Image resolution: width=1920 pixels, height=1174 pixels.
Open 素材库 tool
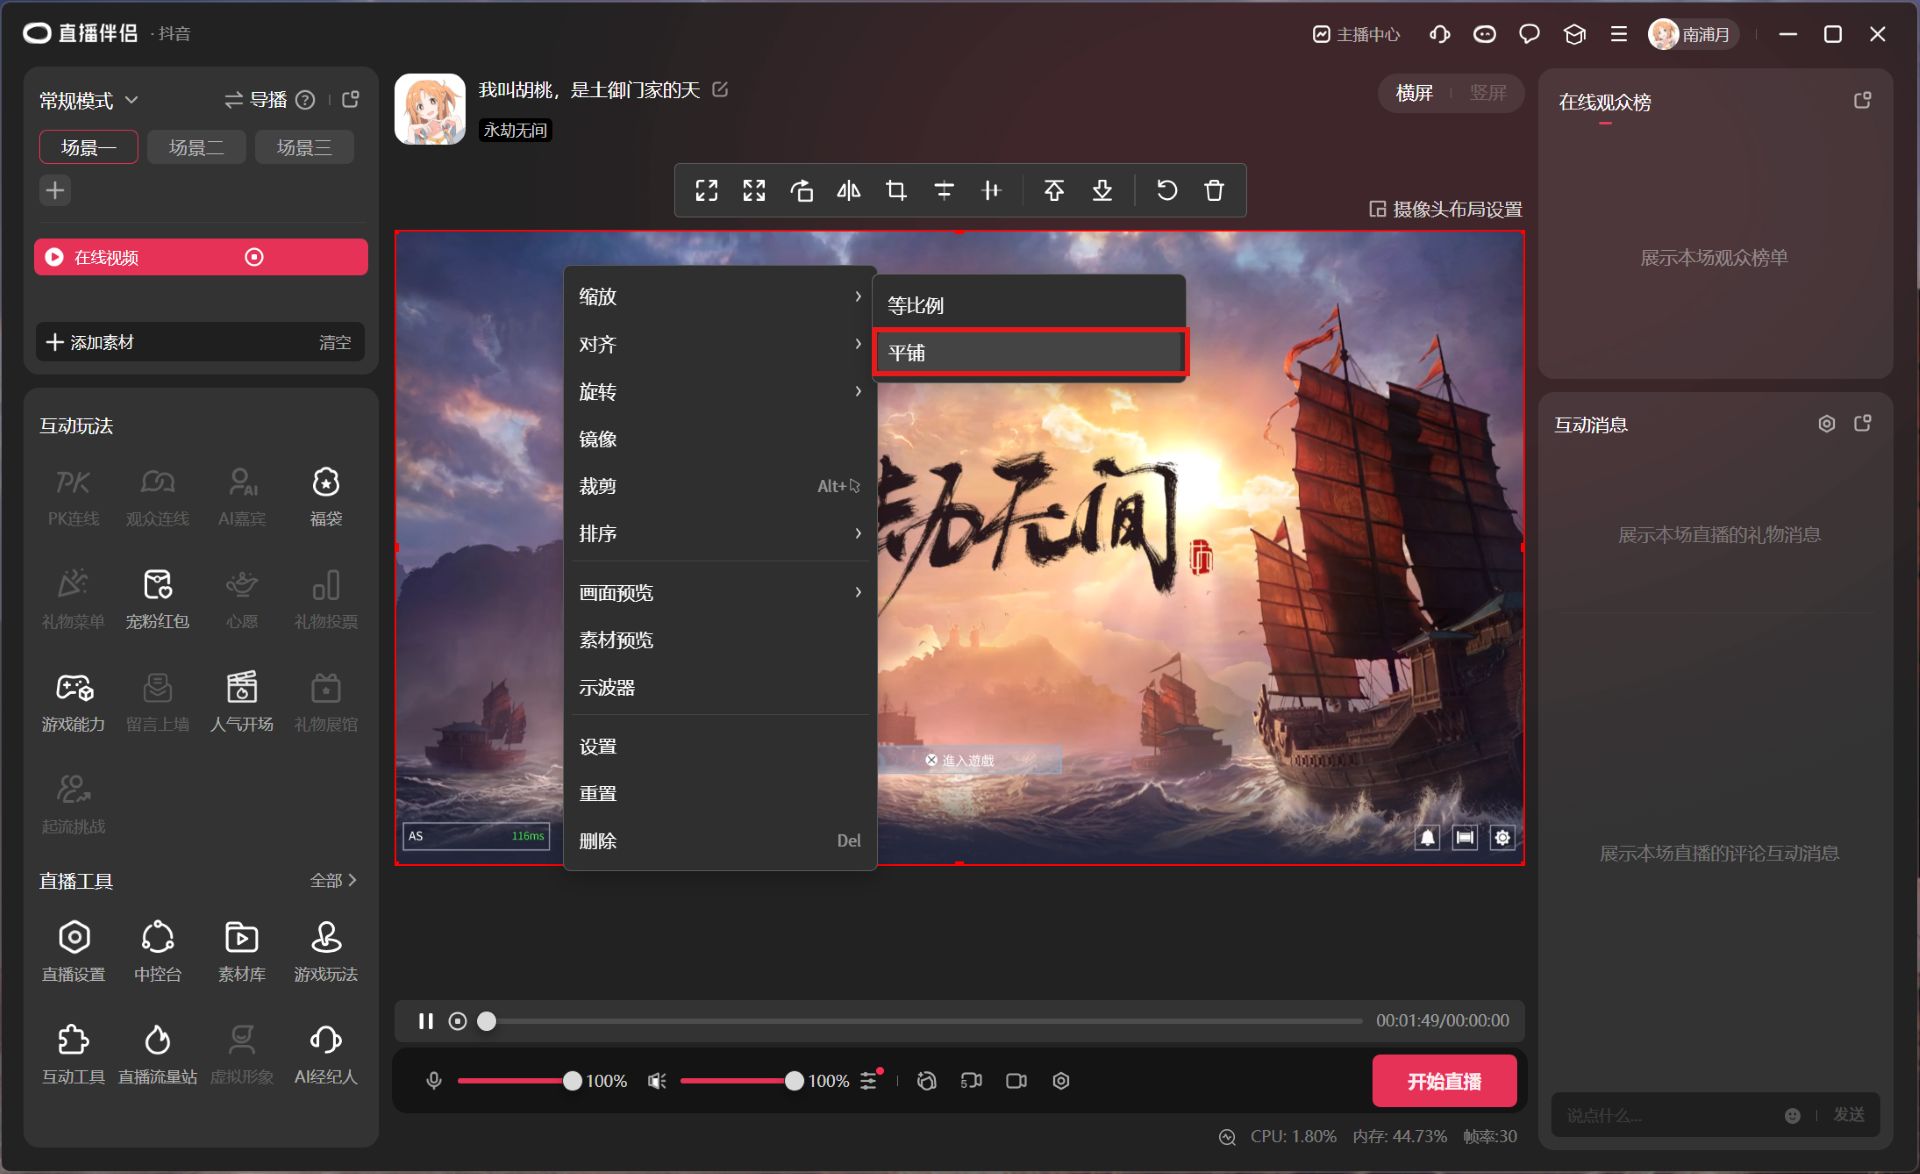(242, 952)
